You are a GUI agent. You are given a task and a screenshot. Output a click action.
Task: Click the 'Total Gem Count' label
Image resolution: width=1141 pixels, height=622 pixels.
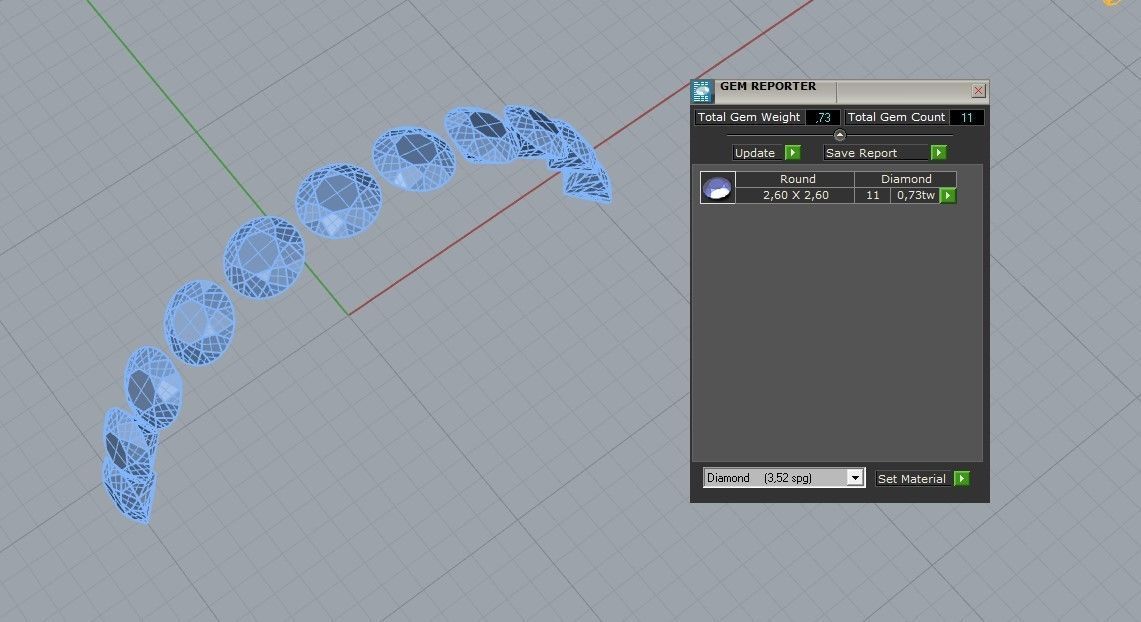[x=896, y=117]
